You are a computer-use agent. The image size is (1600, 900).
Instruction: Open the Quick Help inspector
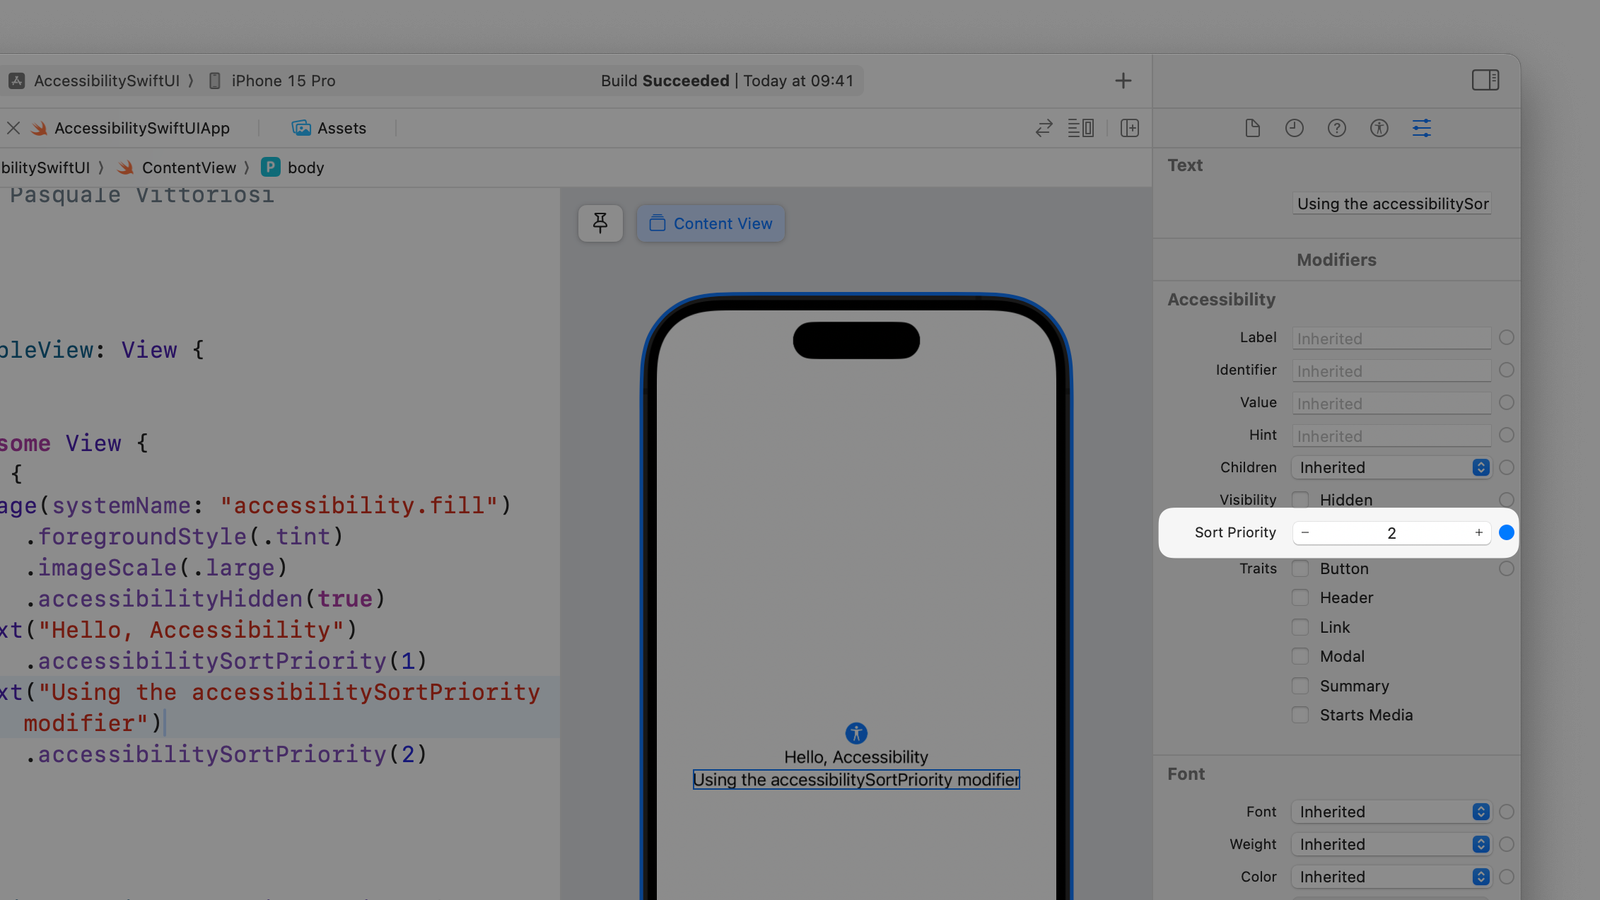[1337, 128]
